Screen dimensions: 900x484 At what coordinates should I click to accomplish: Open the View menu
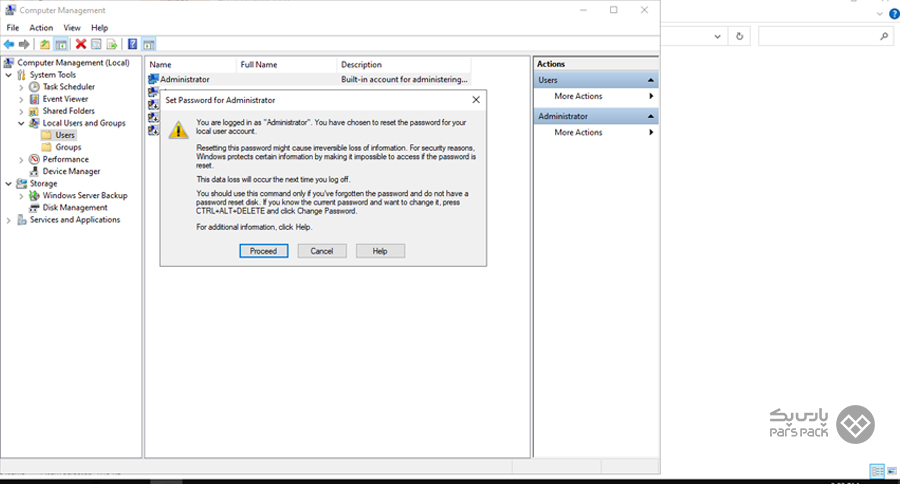pyautogui.click(x=72, y=28)
